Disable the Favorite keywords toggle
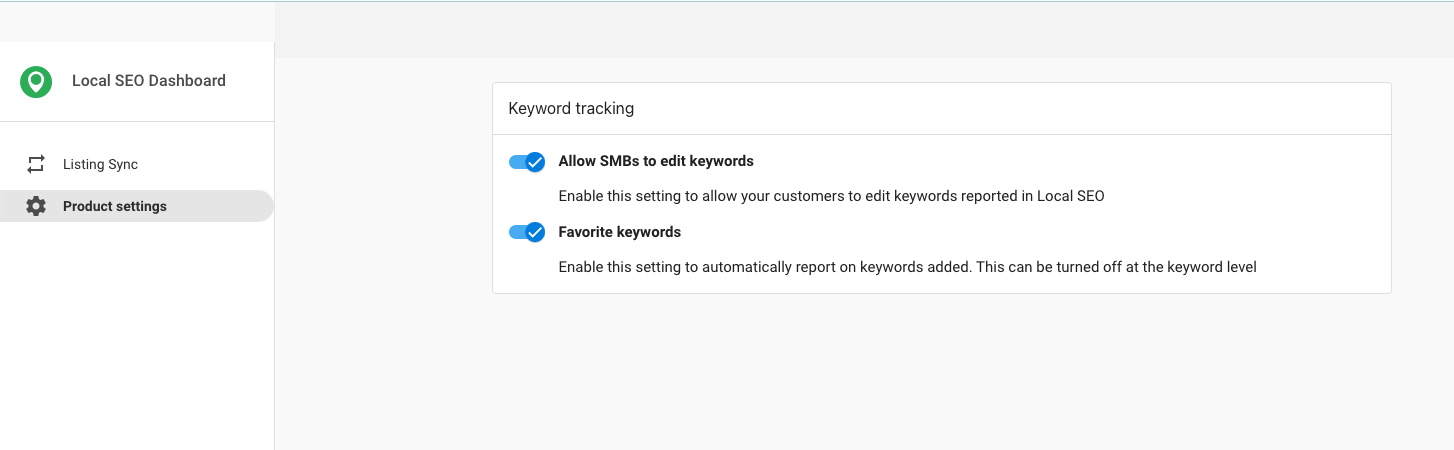The width and height of the screenshot is (1454, 450). click(x=527, y=232)
